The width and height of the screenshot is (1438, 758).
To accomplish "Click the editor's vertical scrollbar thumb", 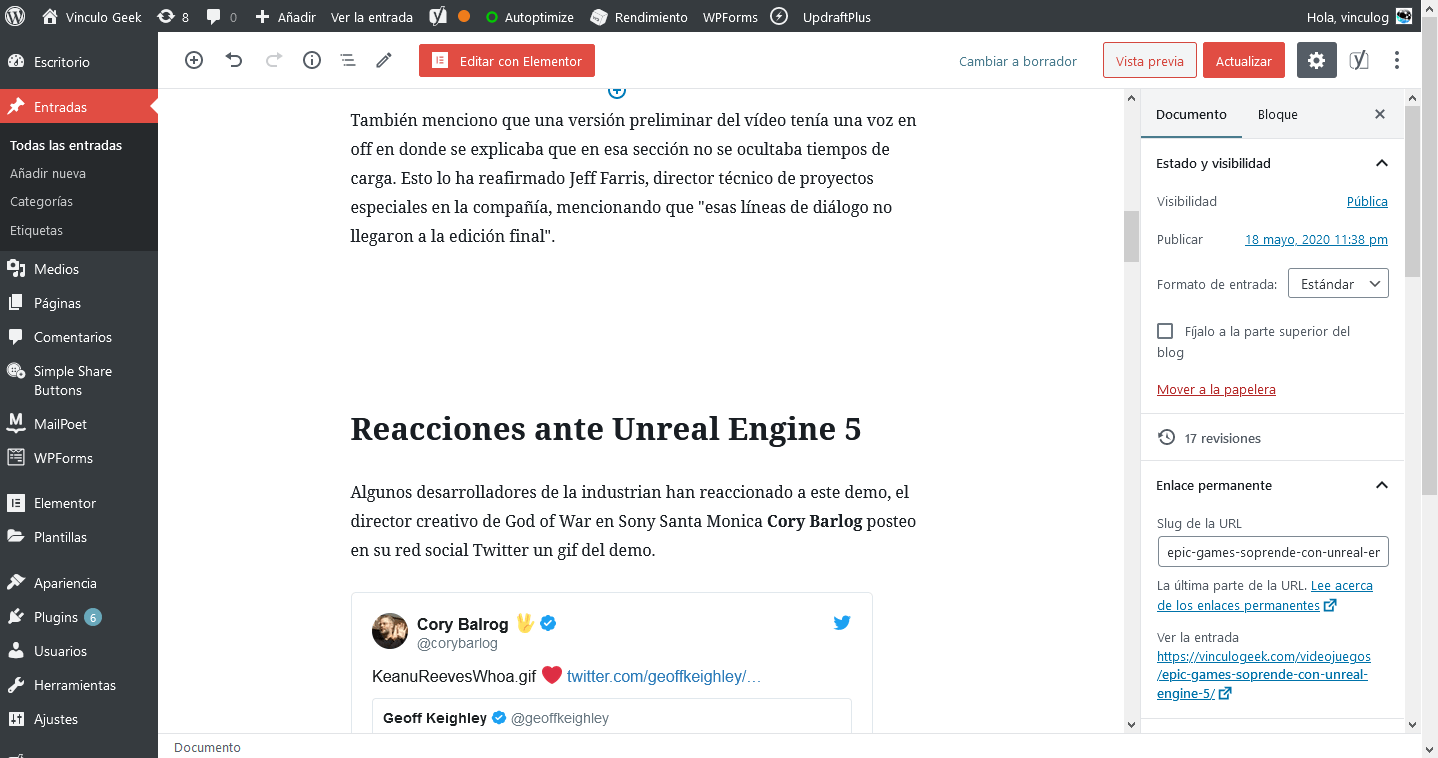I will tap(1131, 236).
